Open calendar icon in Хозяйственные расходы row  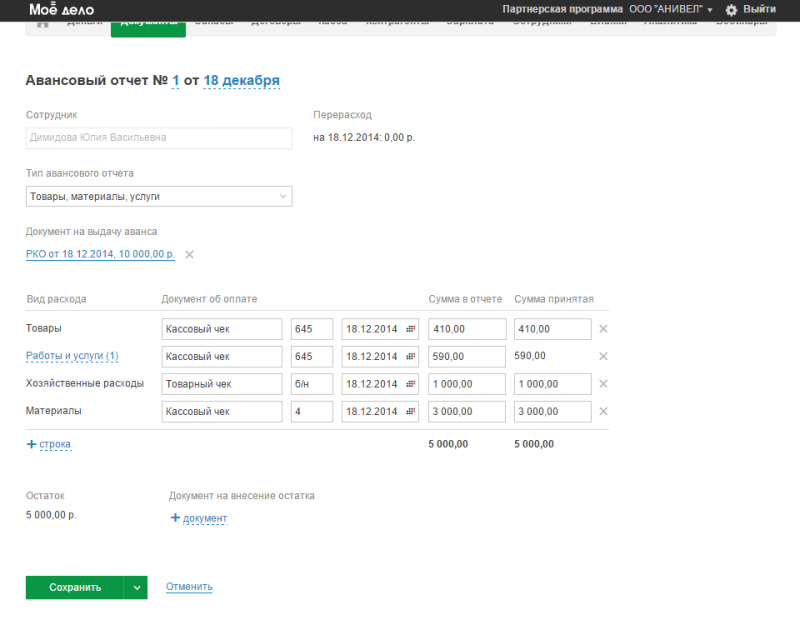(410, 384)
